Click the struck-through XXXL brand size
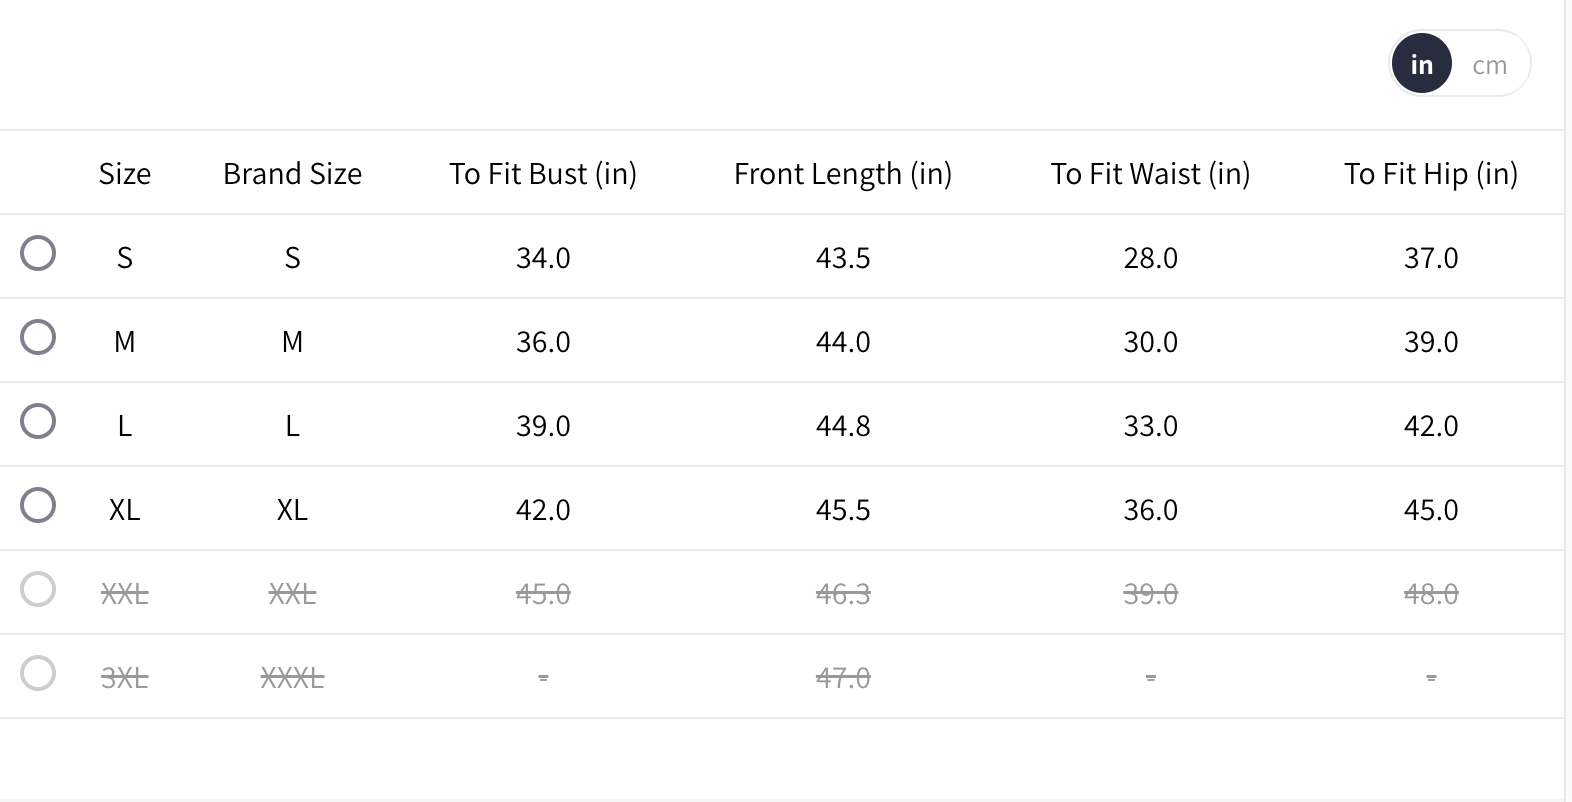Viewport: 1572px width, 802px height. pos(292,678)
